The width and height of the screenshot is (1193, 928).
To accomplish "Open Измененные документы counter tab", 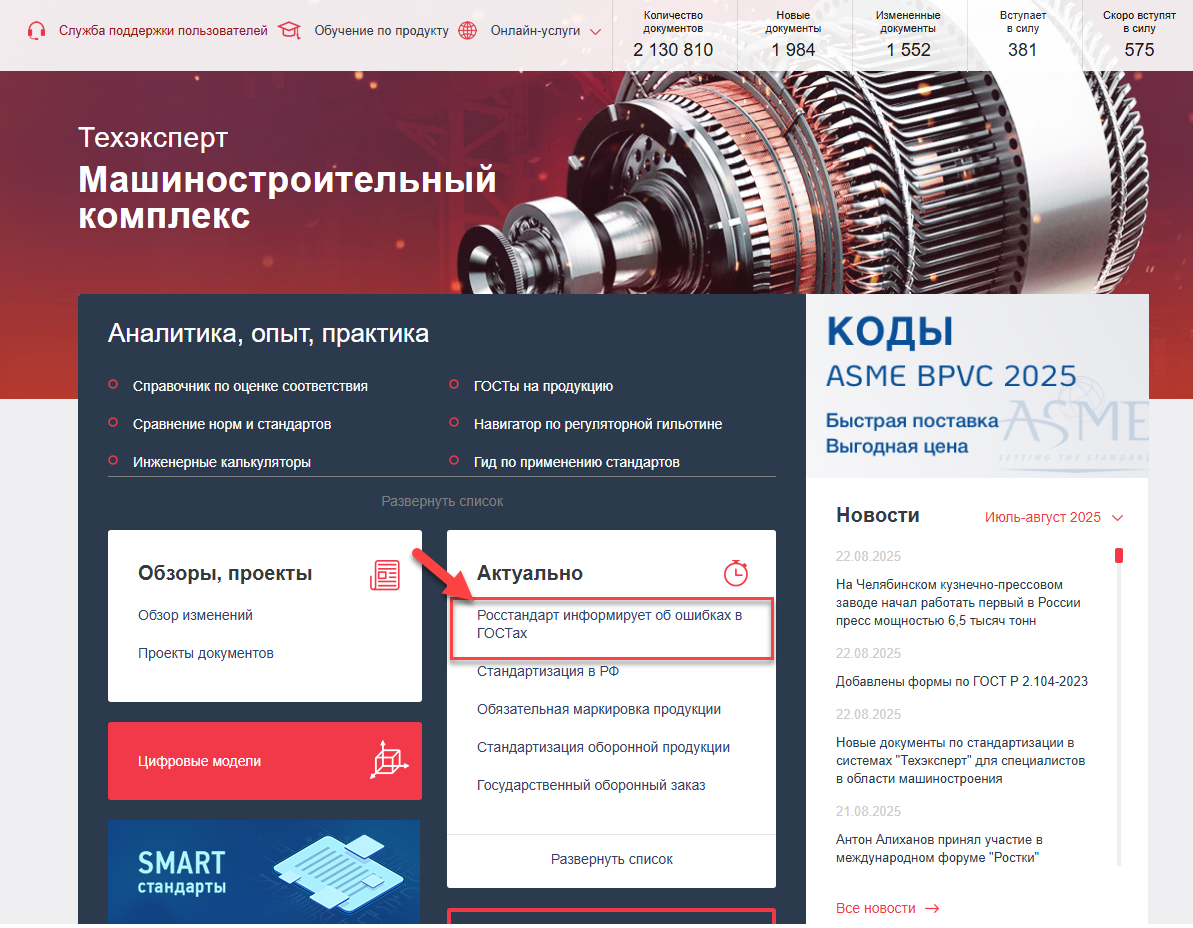I will [908, 35].
